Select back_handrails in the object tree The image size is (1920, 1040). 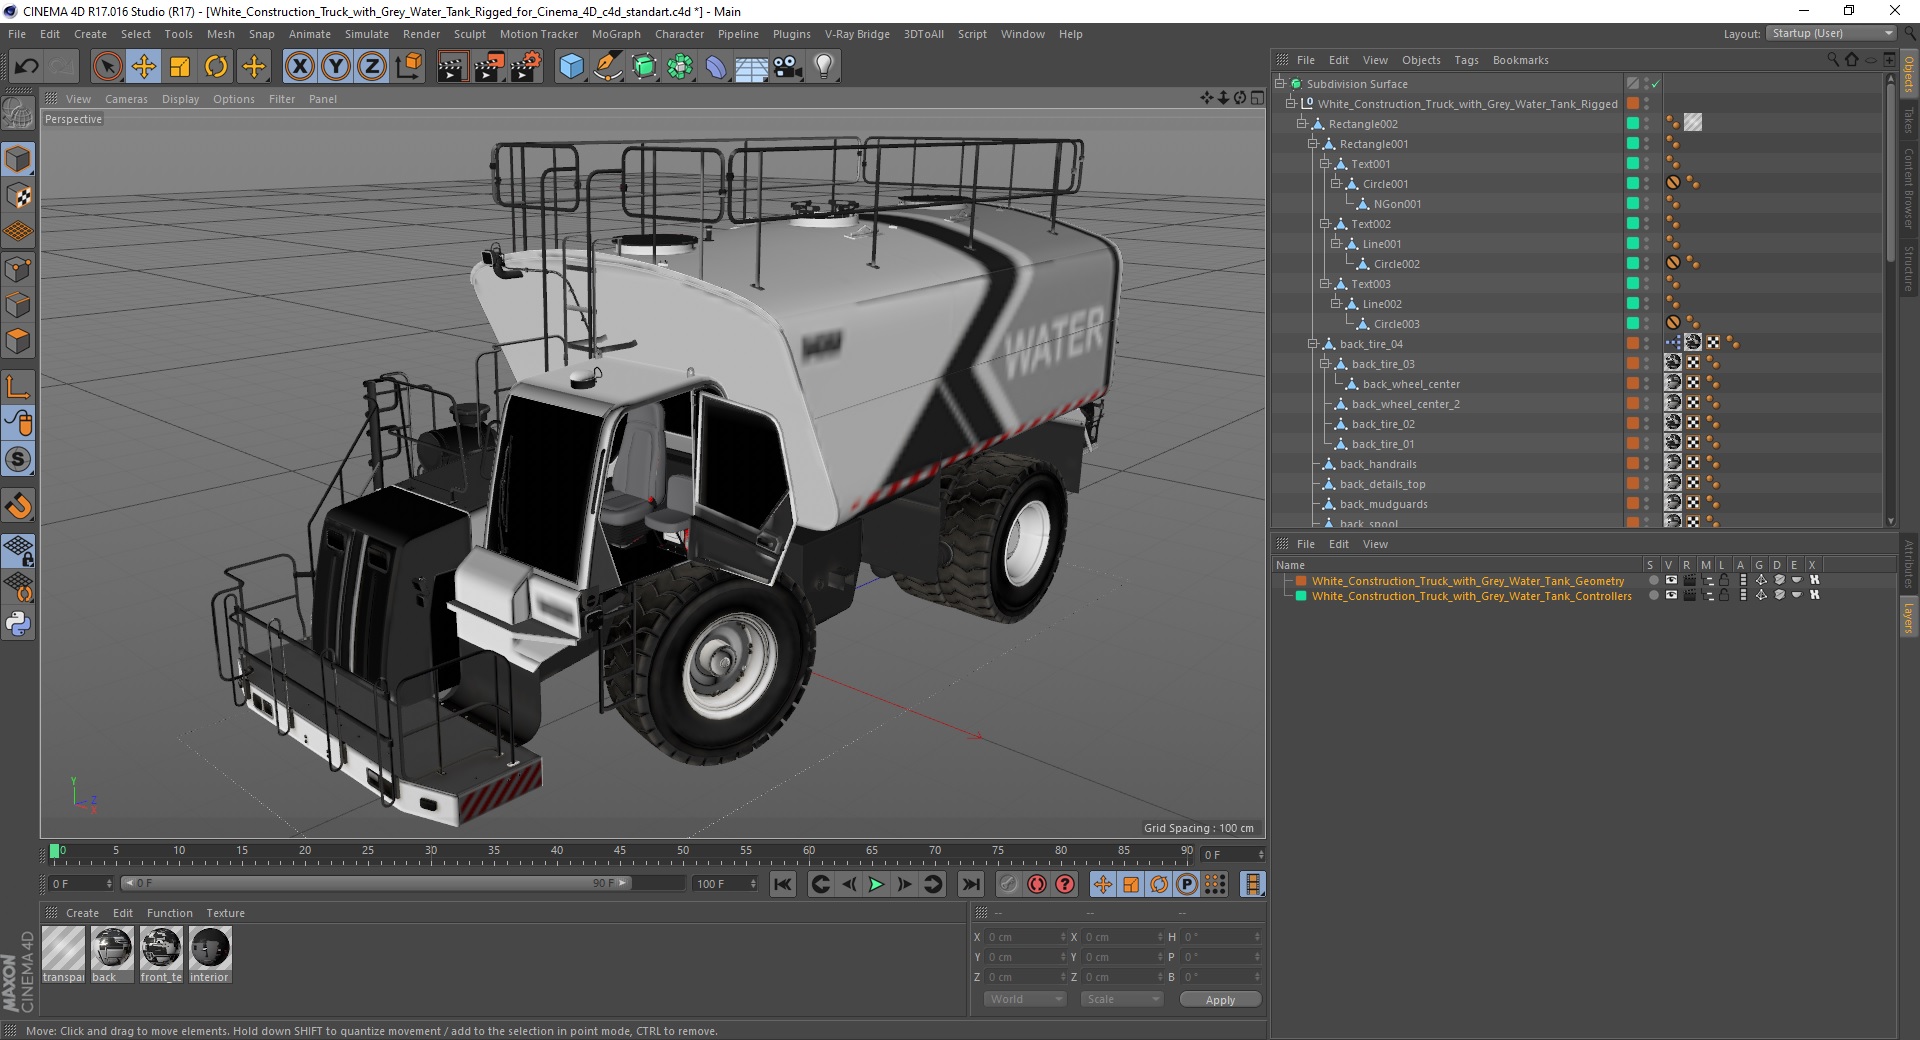[x=1377, y=464]
